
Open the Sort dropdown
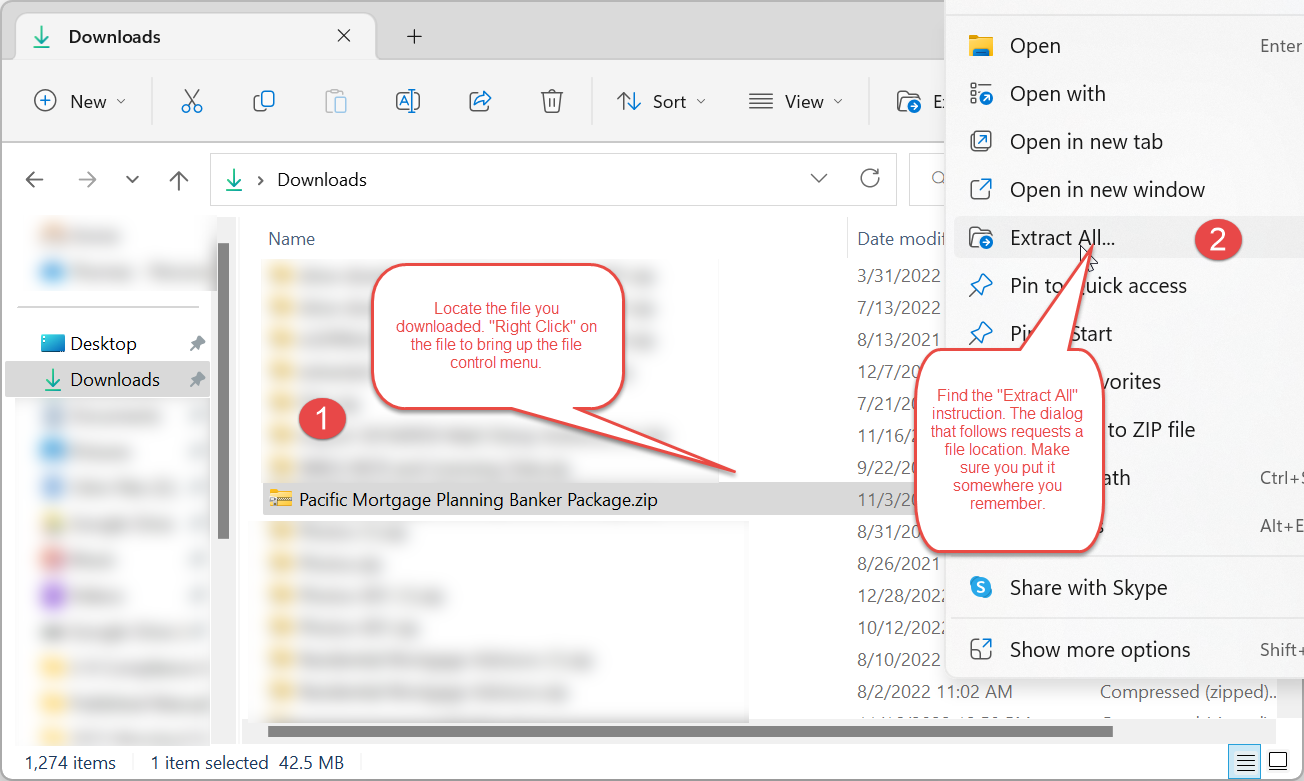click(661, 101)
